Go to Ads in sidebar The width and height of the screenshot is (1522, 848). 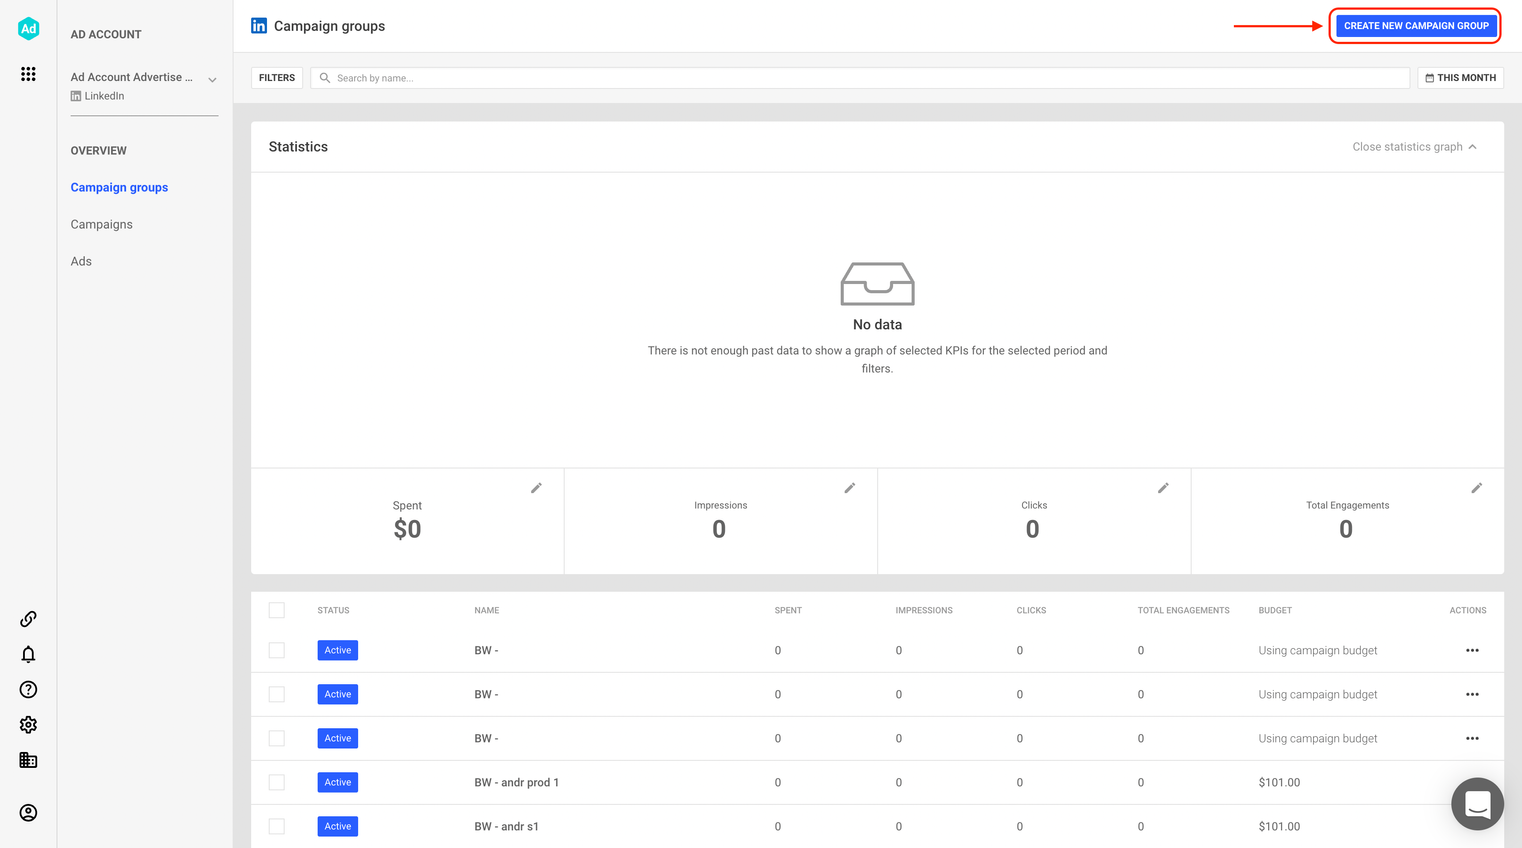pos(81,262)
